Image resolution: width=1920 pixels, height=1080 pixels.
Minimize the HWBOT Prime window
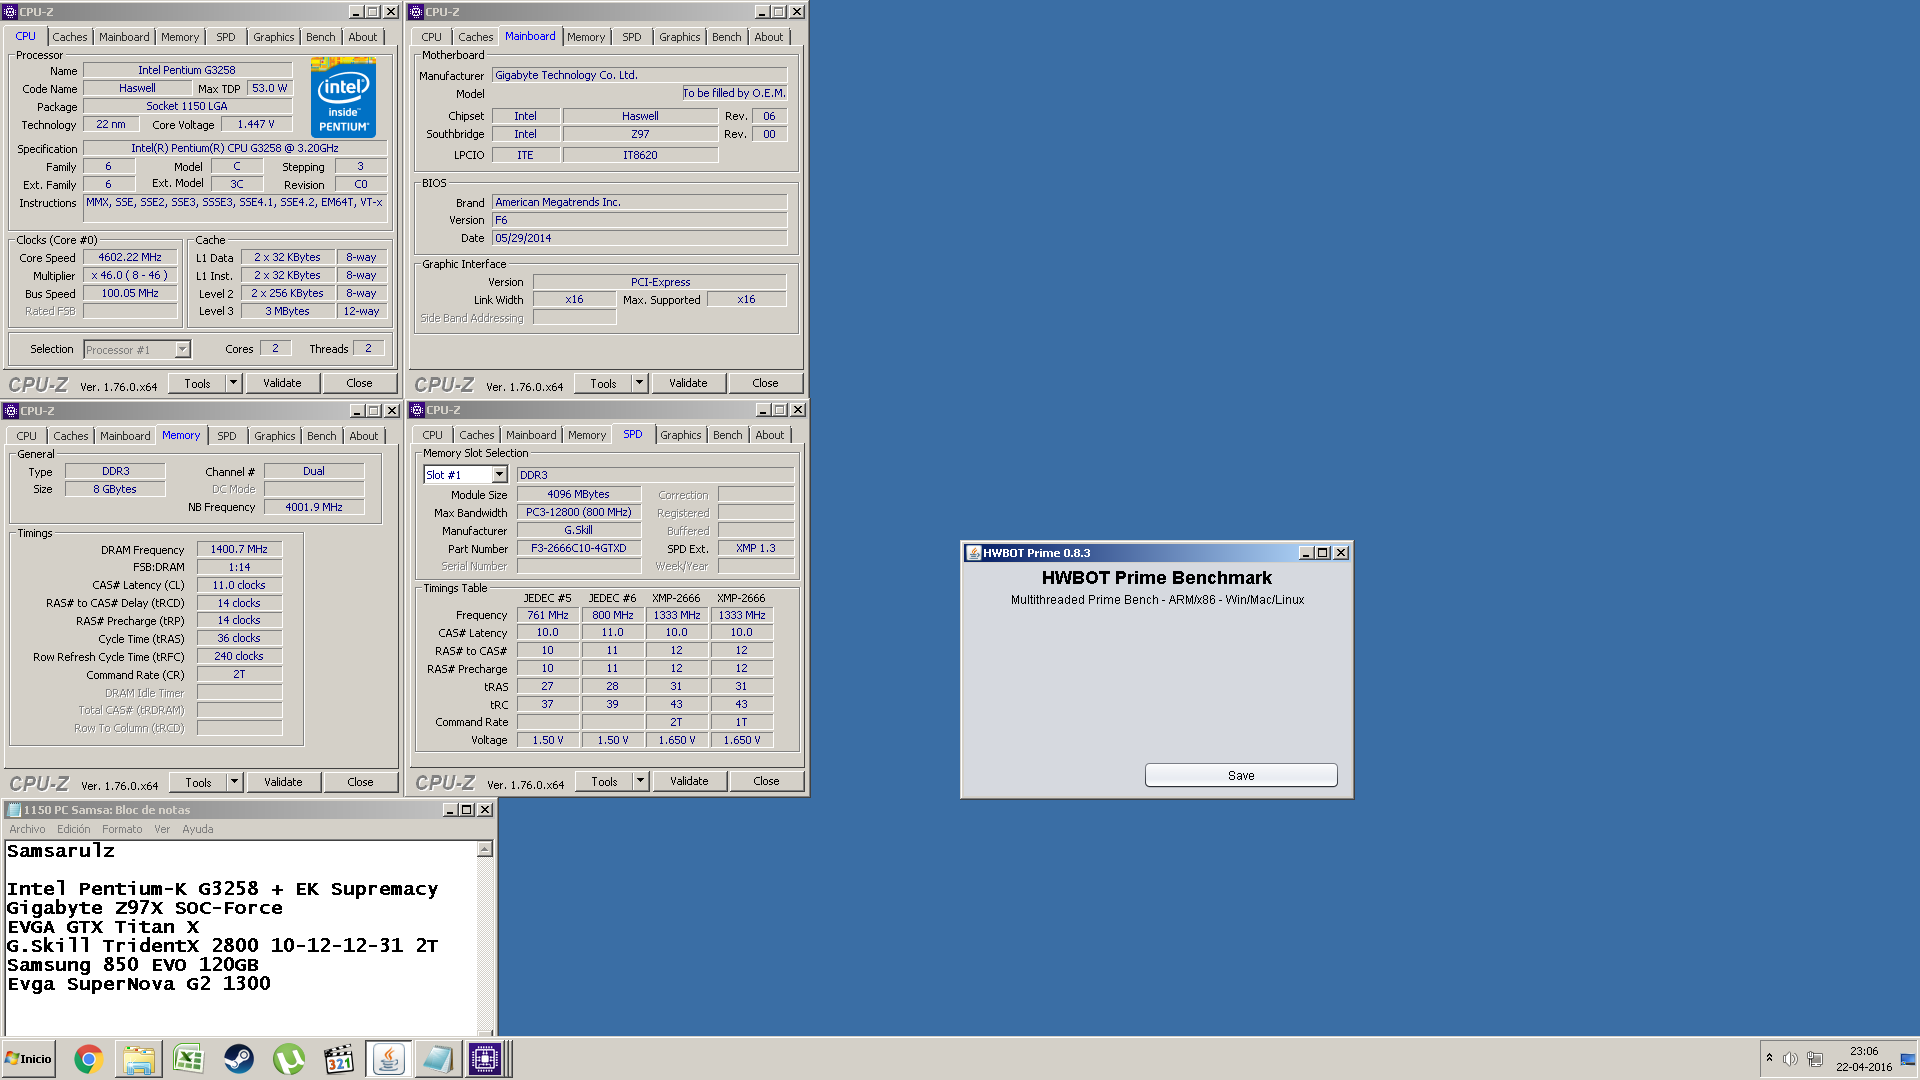point(1305,553)
